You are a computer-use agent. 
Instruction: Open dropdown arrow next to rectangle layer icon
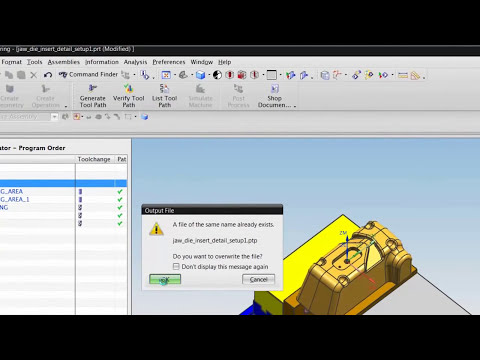[x=280, y=75]
